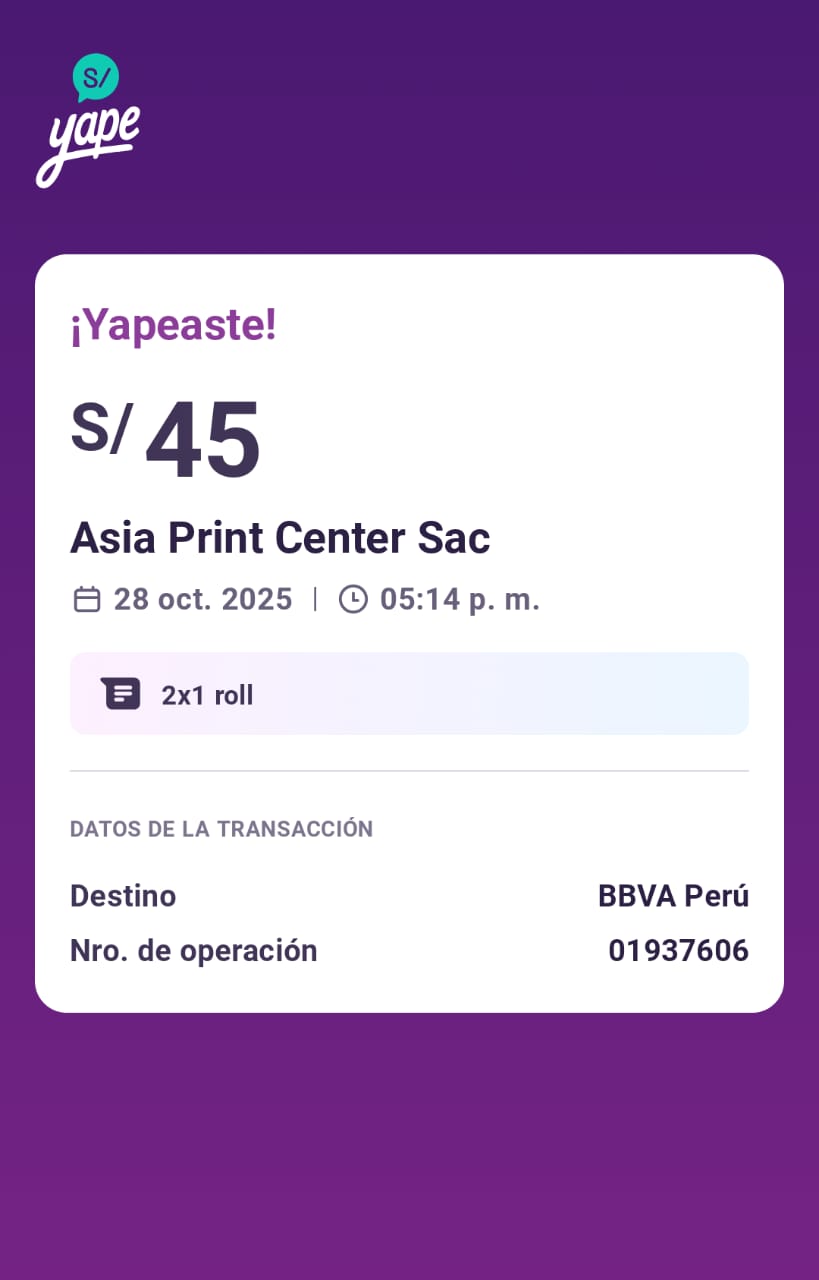Click the date 28 oct. 2025
Screen dimensions: 819x1280
[203, 599]
